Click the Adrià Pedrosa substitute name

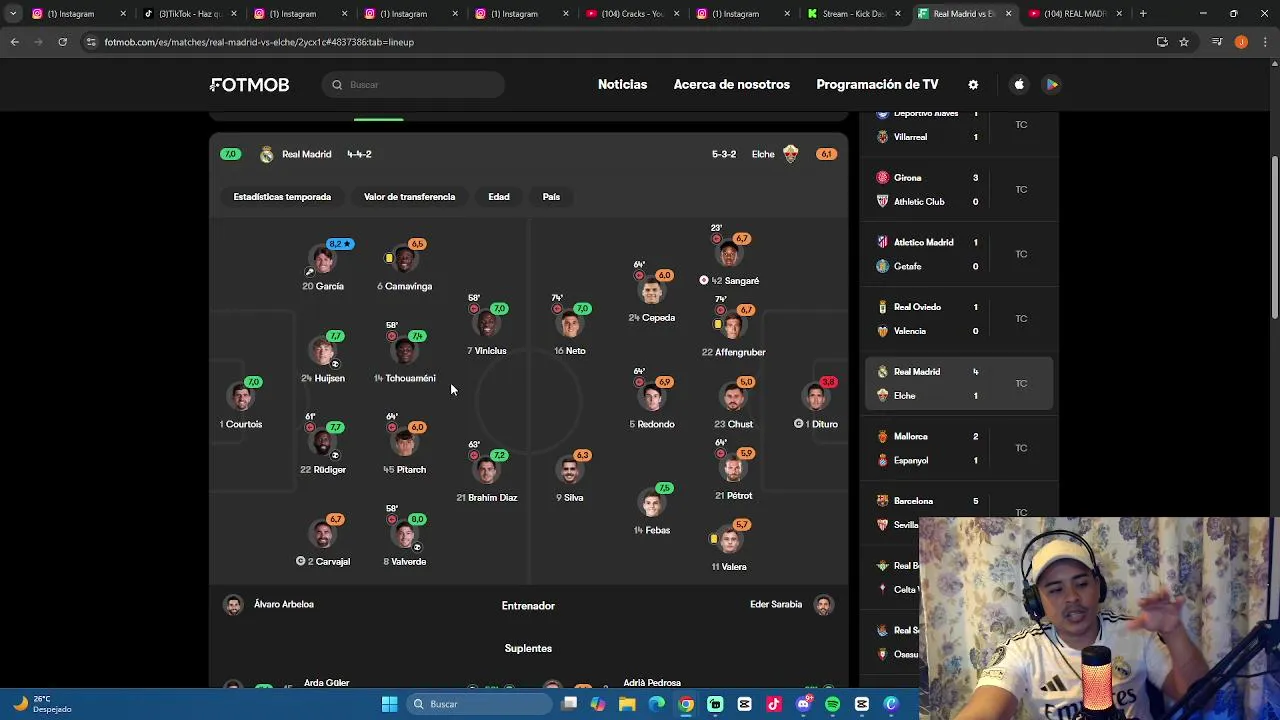pos(652,683)
